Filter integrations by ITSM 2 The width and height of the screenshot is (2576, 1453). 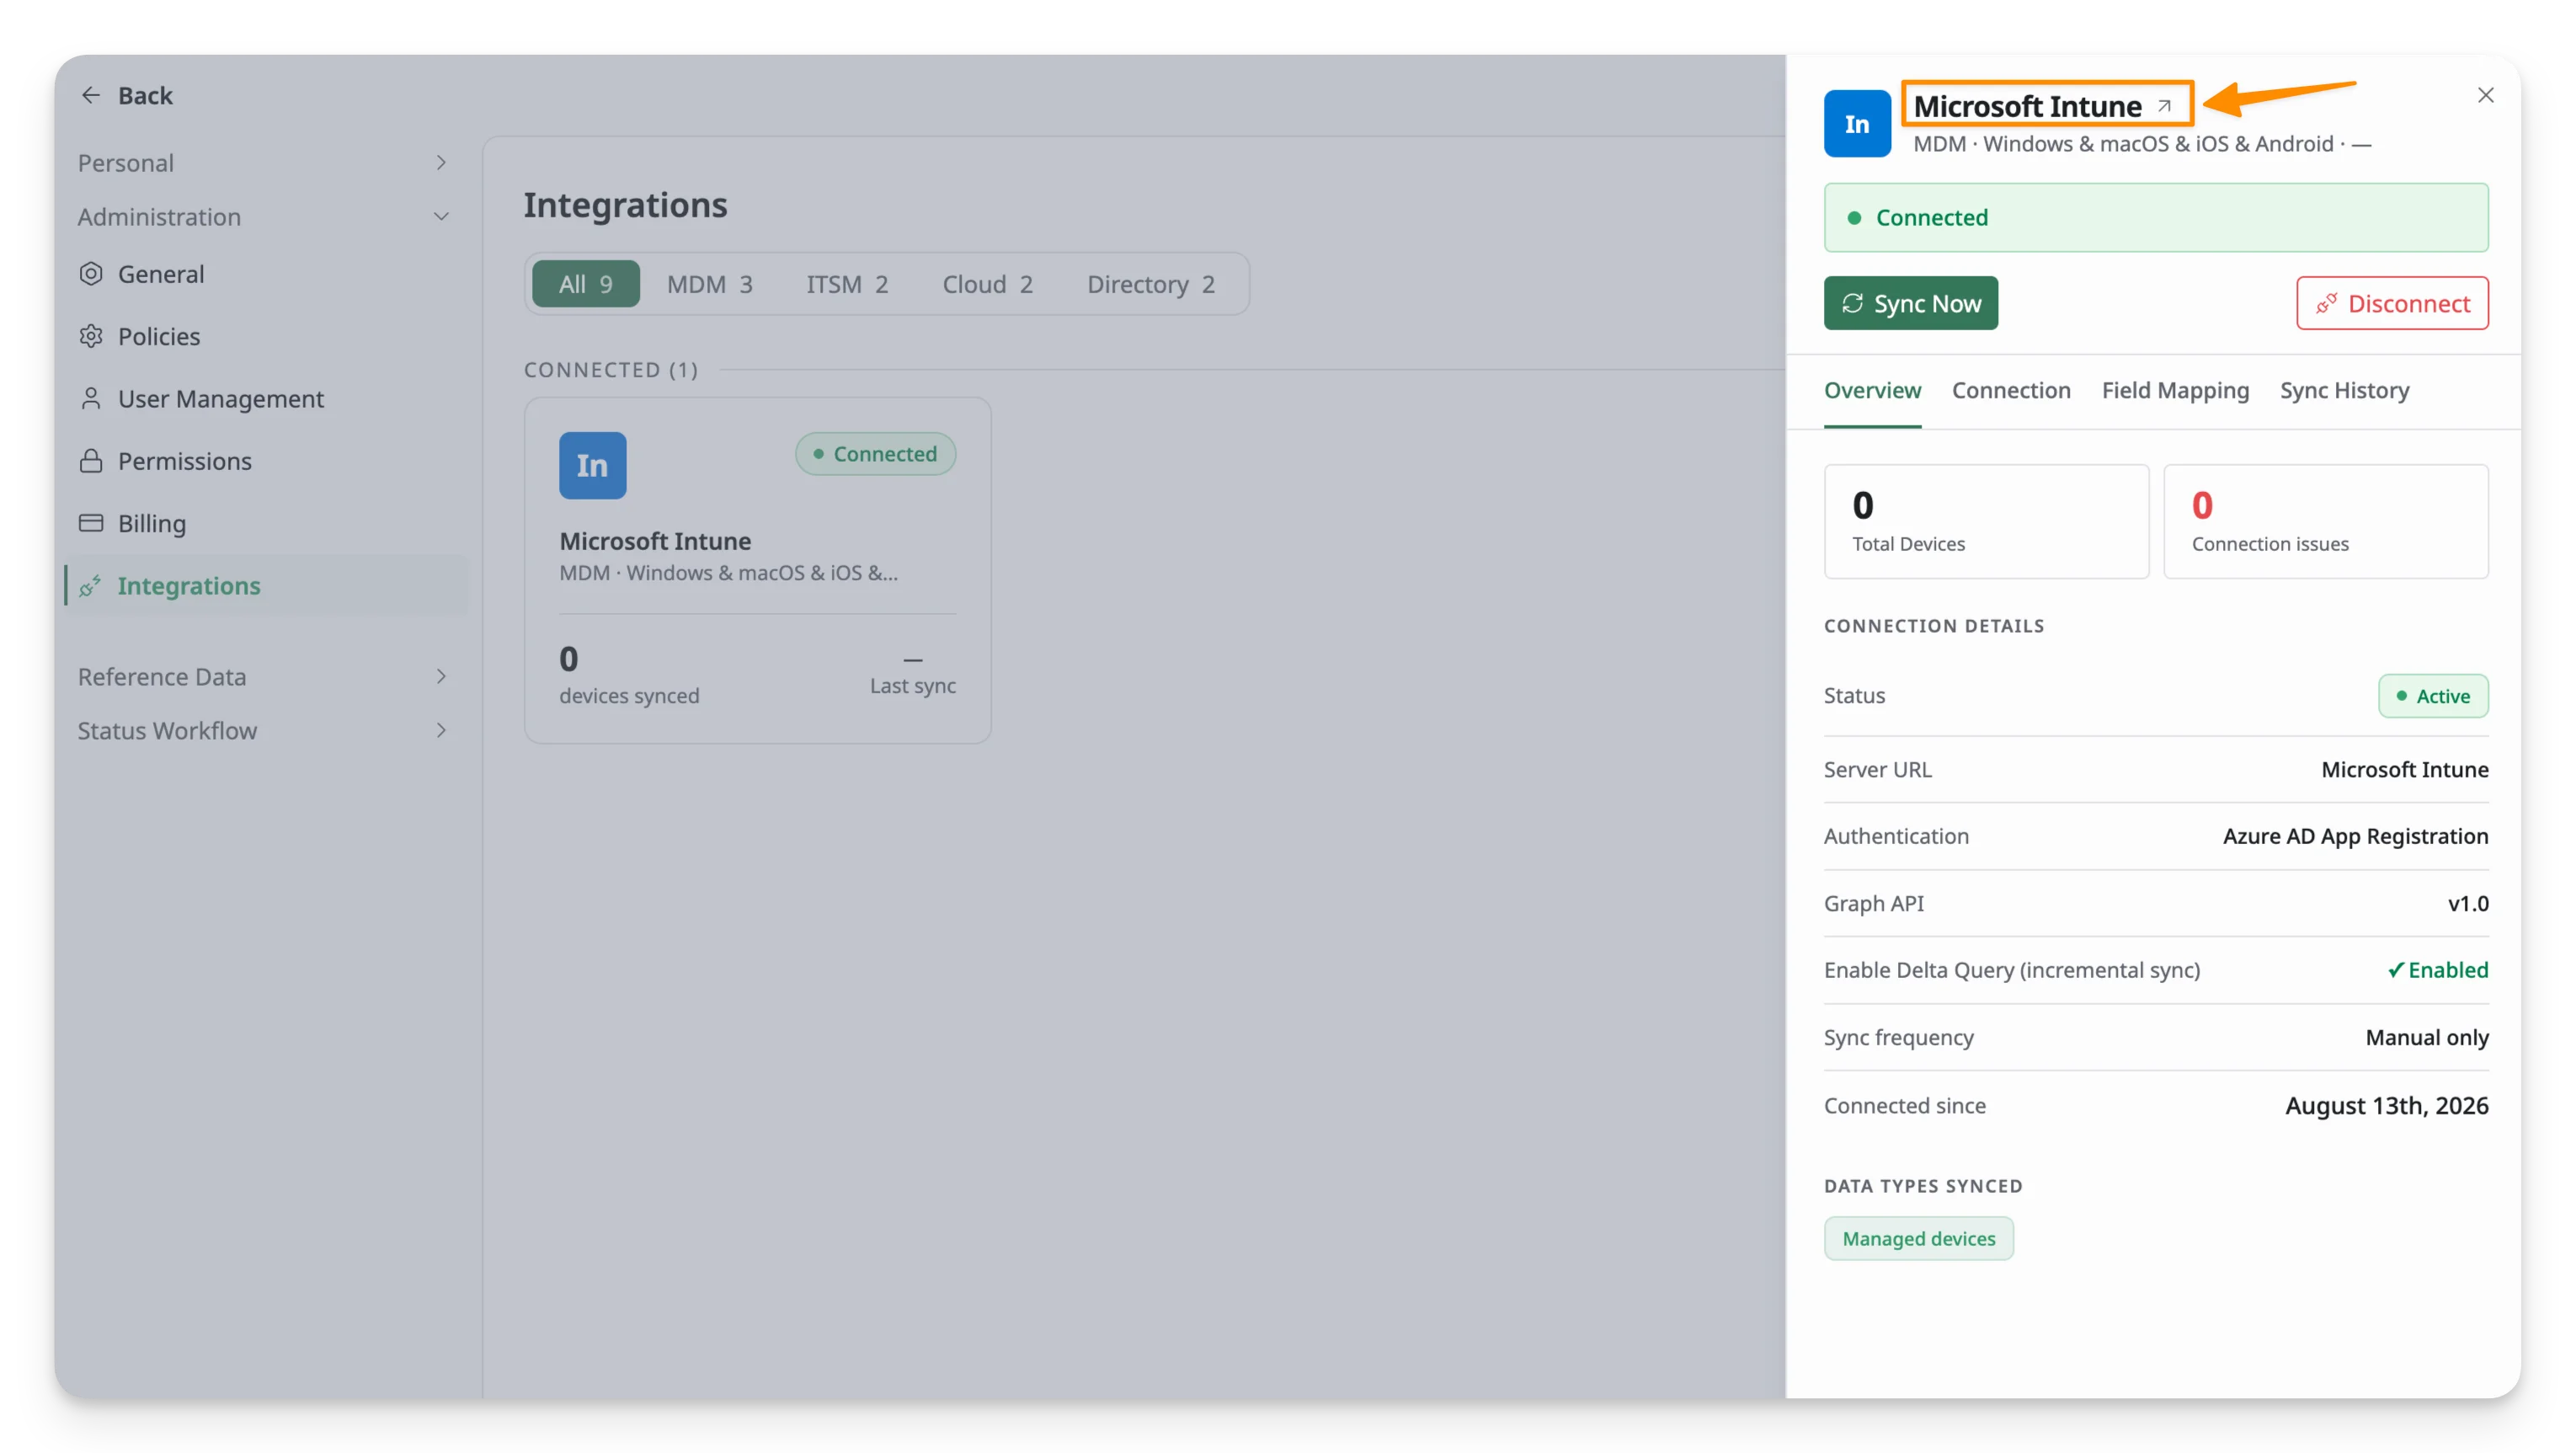847,284
